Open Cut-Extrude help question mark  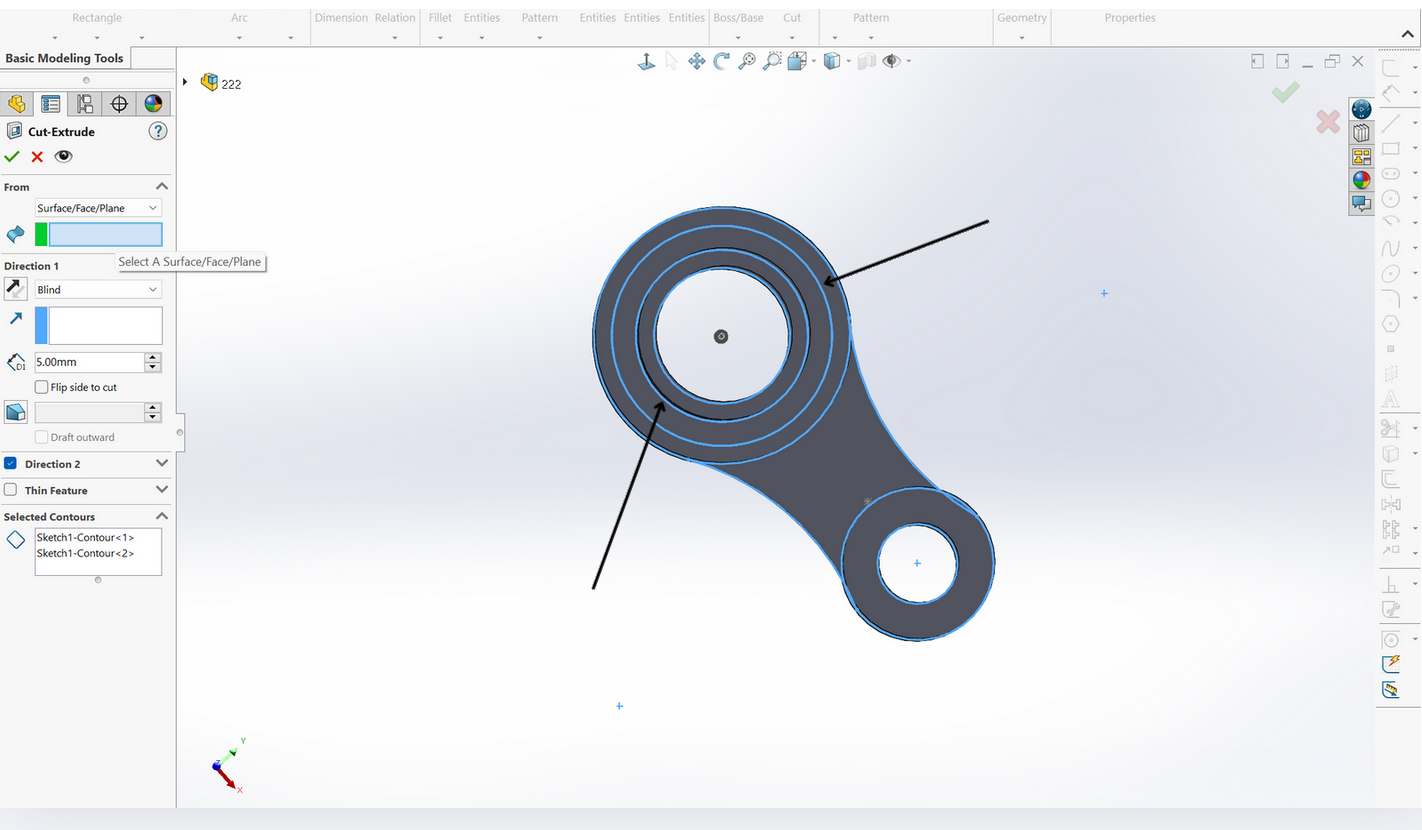157,131
